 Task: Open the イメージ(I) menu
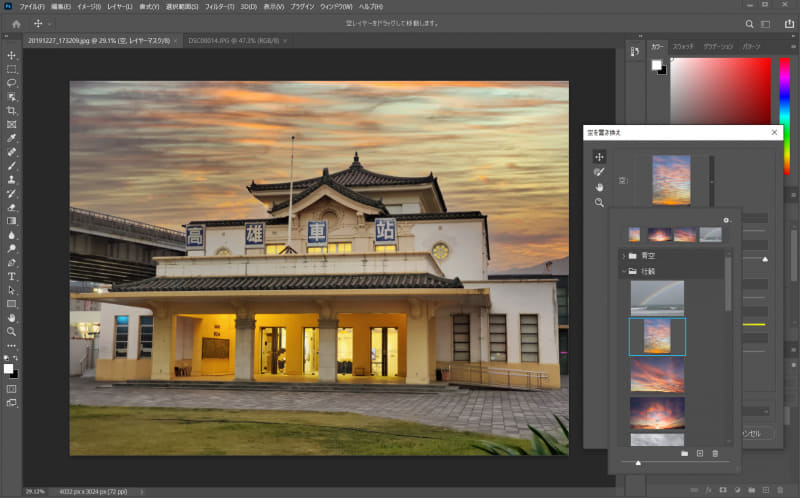89,7
